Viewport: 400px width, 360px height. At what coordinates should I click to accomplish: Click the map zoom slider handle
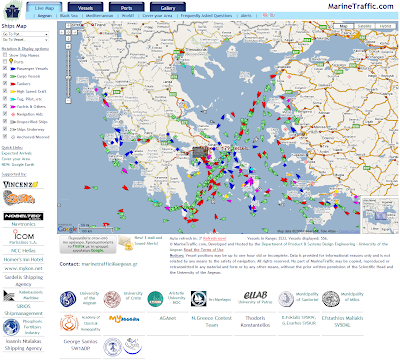click(x=68, y=77)
